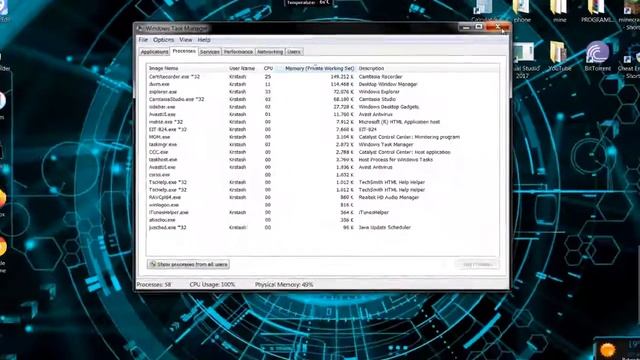640x360 pixels.
Task: Switch to the Applications tab
Action: click(x=154, y=52)
